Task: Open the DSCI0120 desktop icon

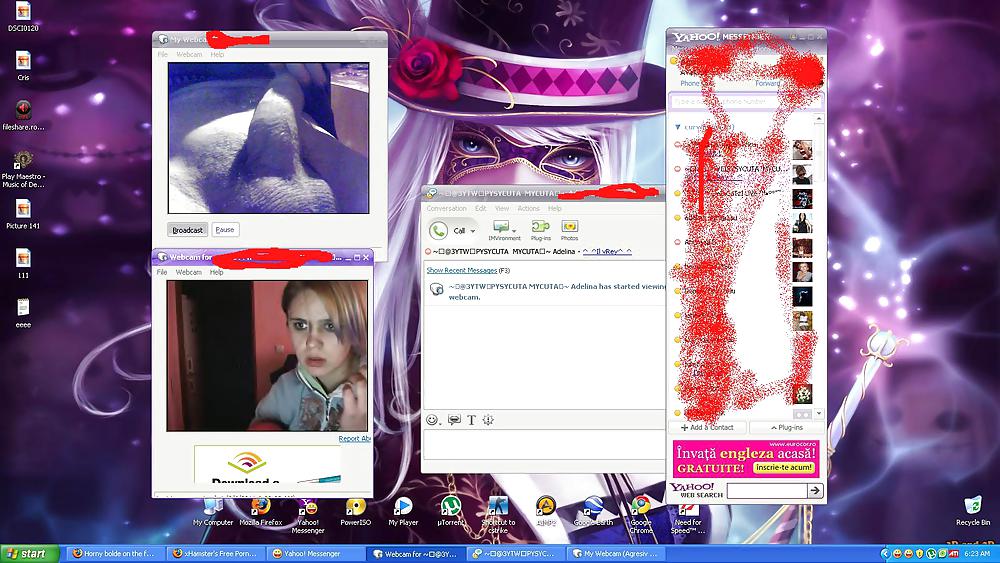Action: click(x=23, y=17)
